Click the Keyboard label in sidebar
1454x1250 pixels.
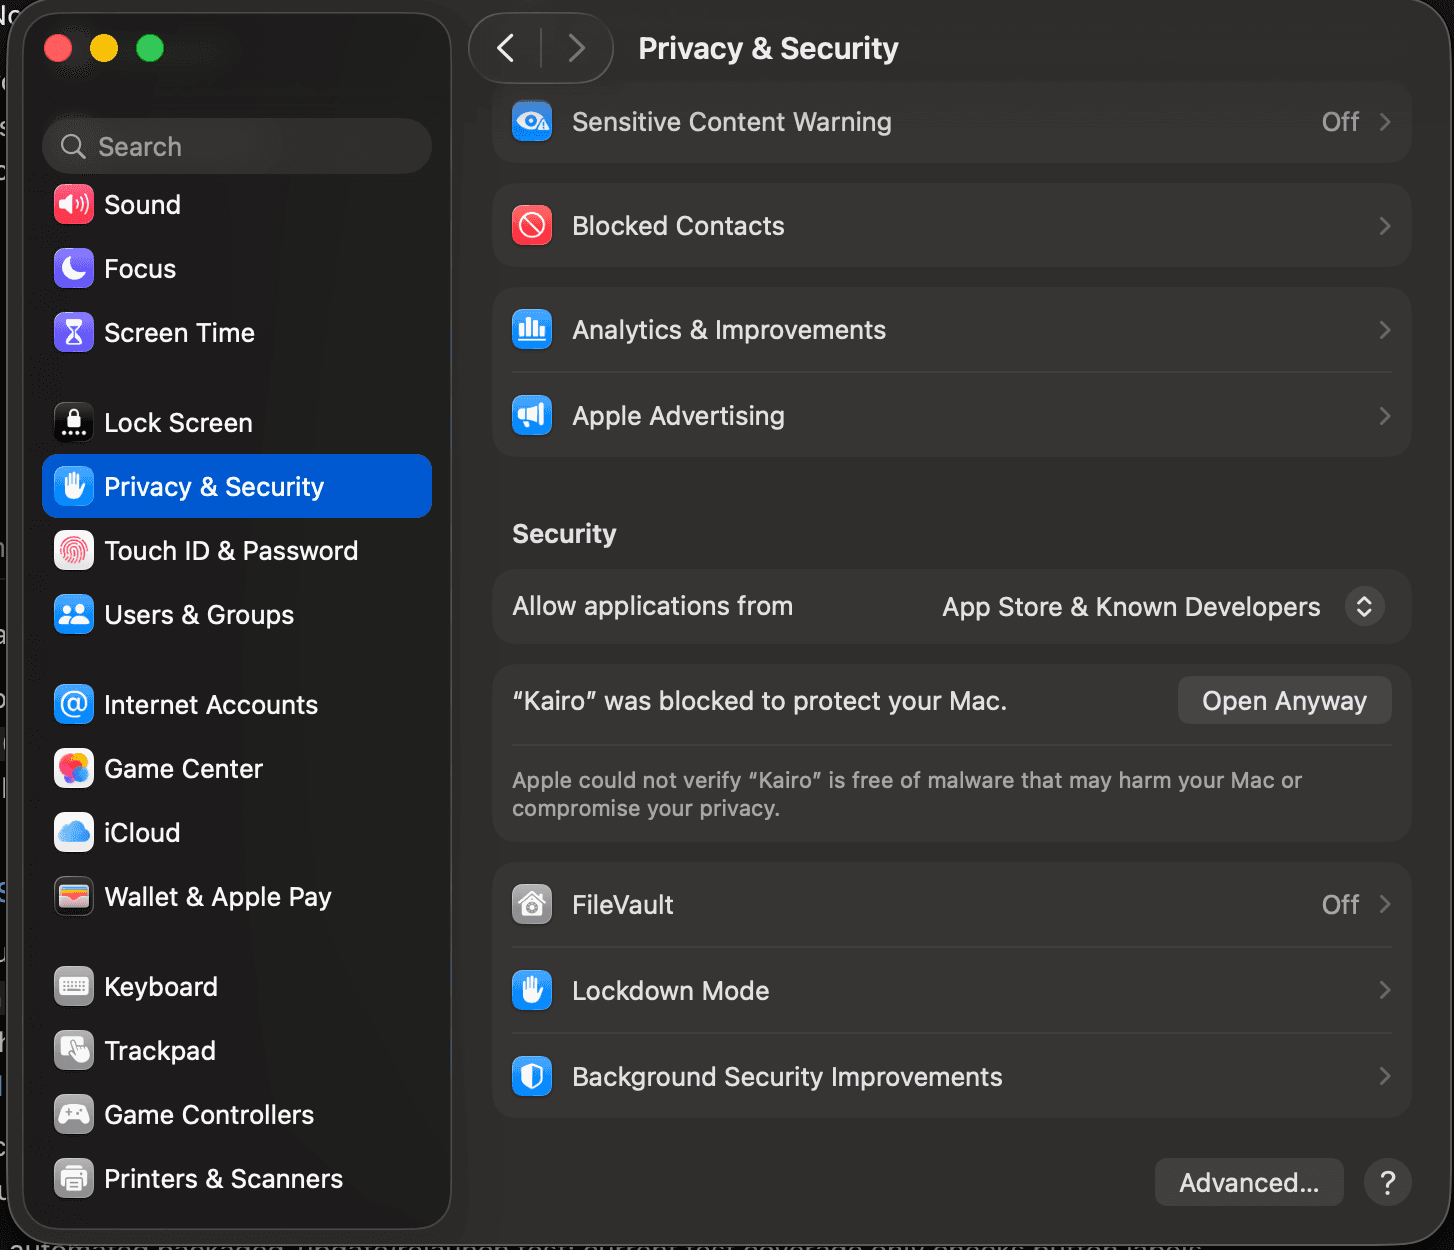[161, 987]
